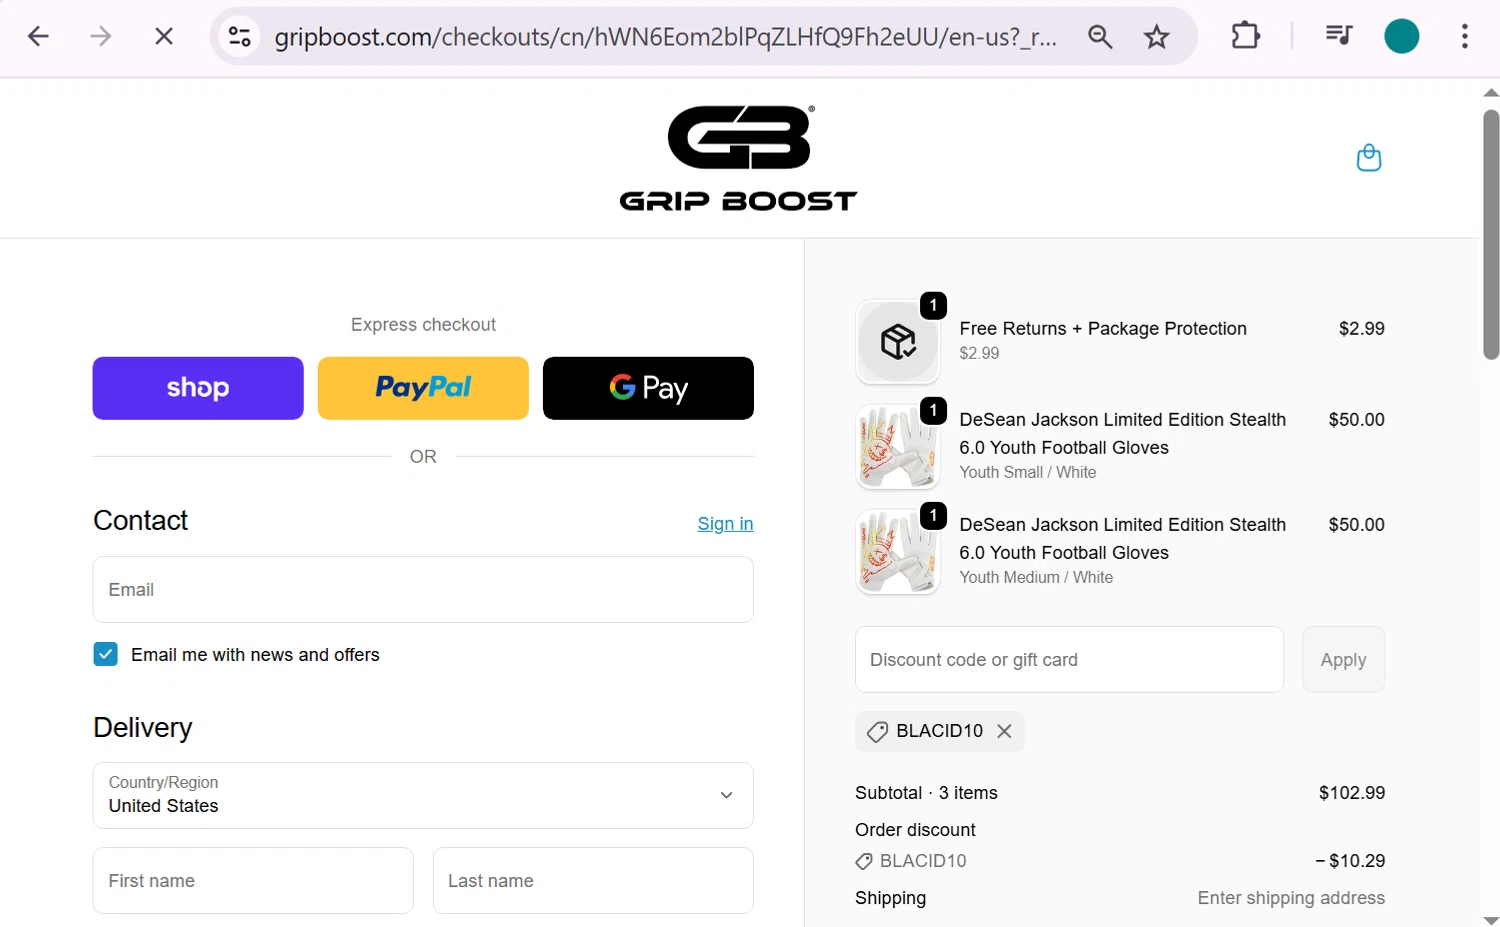Open the media controls icon
Image resolution: width=1500 pixels, height=927 pixels.
[x=1338, y=36]
